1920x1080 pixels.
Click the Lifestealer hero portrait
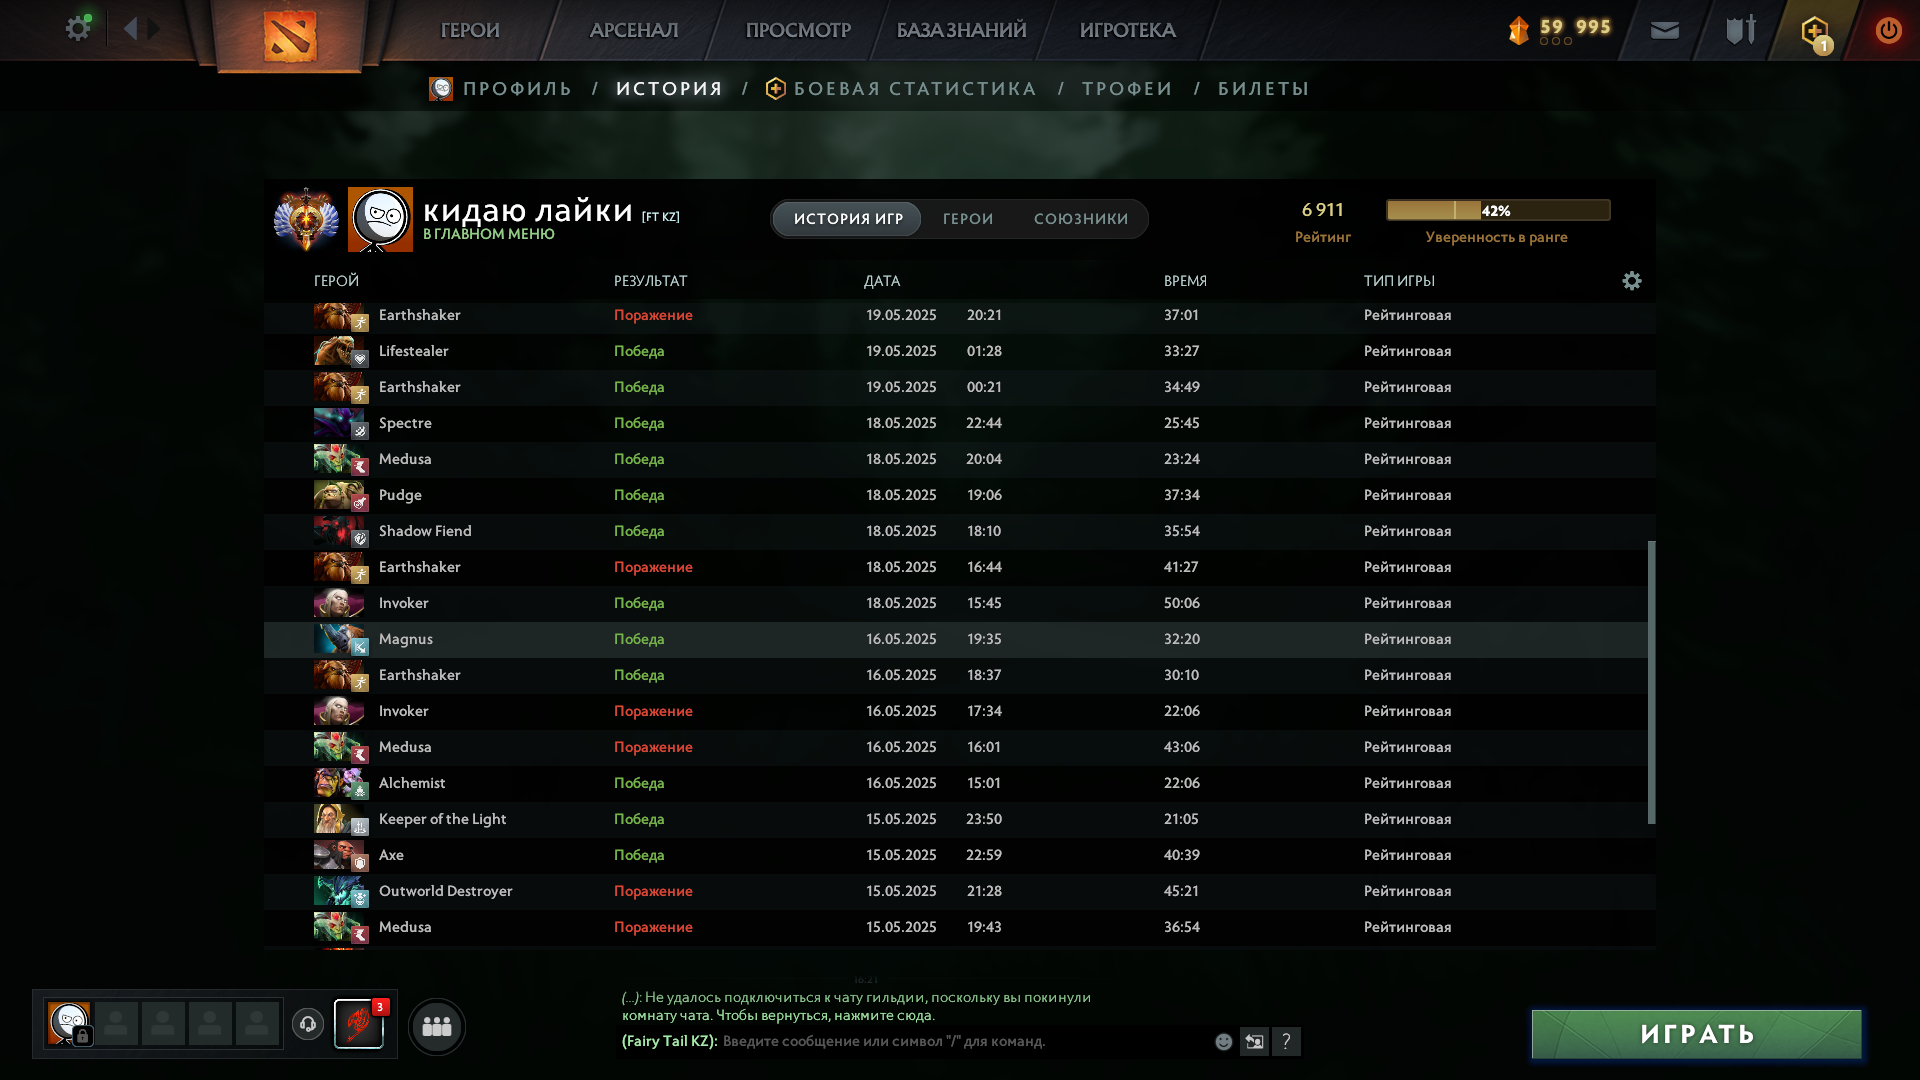pyautogui.click(x=339, y=351)
